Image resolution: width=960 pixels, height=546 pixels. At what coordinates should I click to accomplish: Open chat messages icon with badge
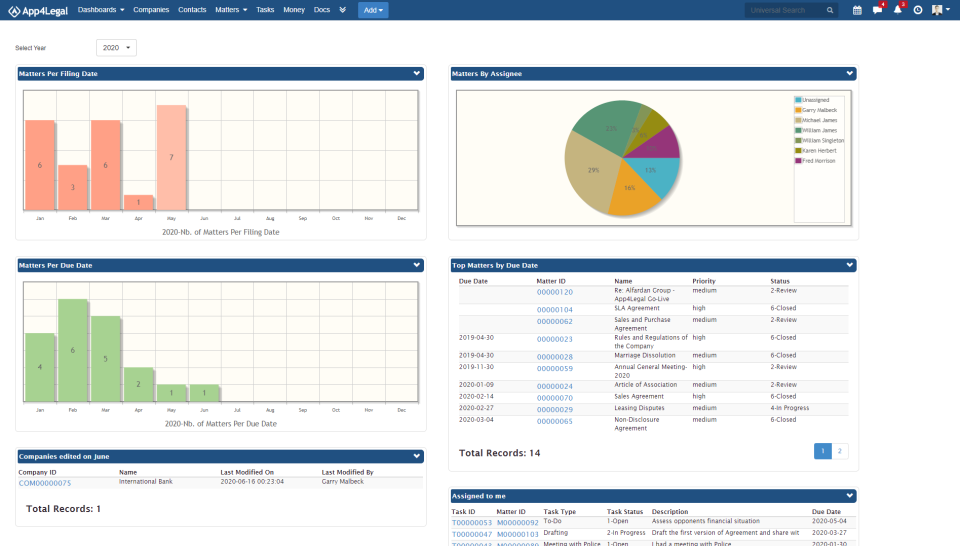coord(877,10)
